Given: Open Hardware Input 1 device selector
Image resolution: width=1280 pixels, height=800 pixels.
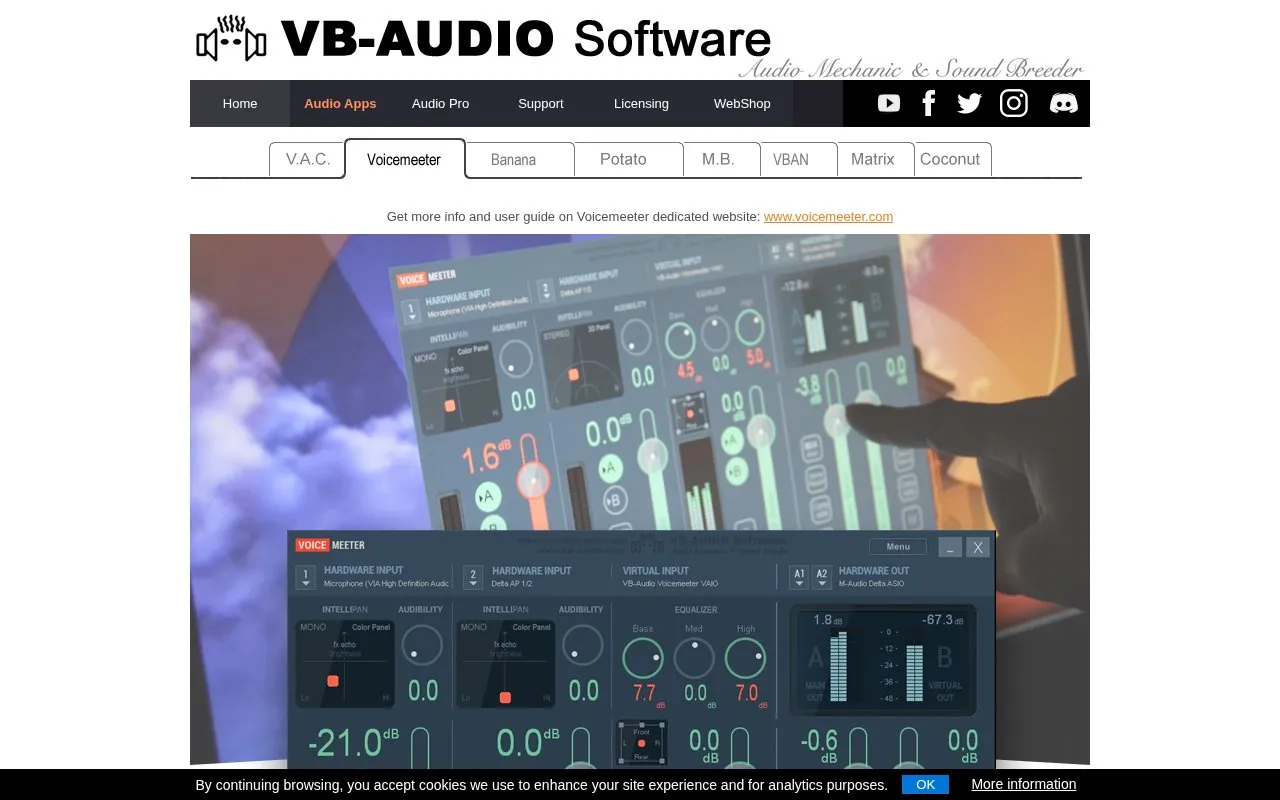Looking at the screenshot, I should (305, 577).
